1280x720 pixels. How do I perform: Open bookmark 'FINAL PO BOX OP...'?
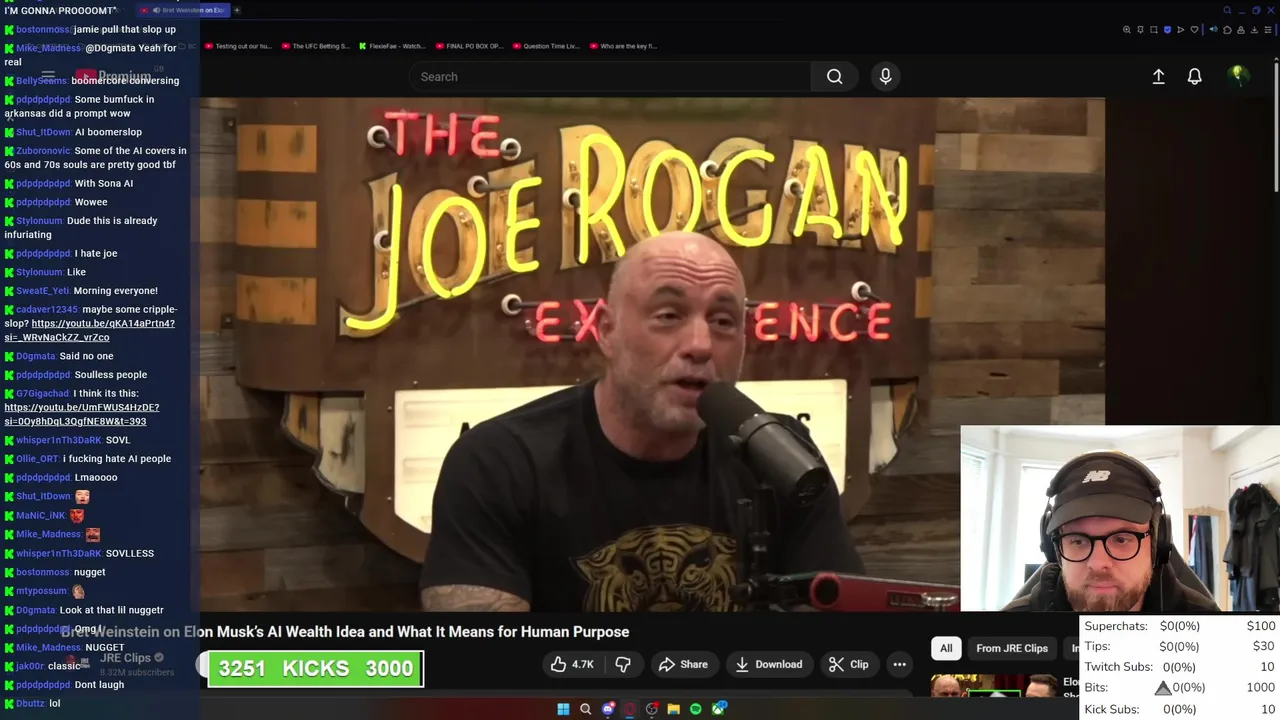click(x=469, y=46)
